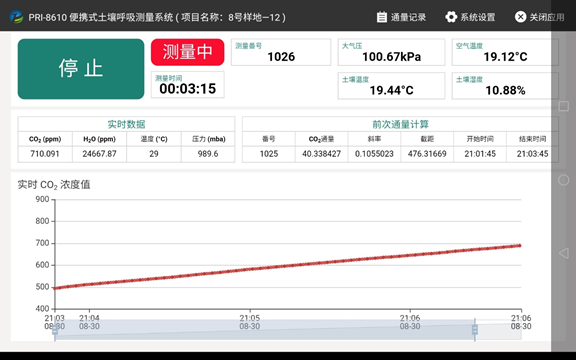The image size is (576, 360).
Task: Click the last data point on the CO₂ curve
Action: tap(520, 245)
